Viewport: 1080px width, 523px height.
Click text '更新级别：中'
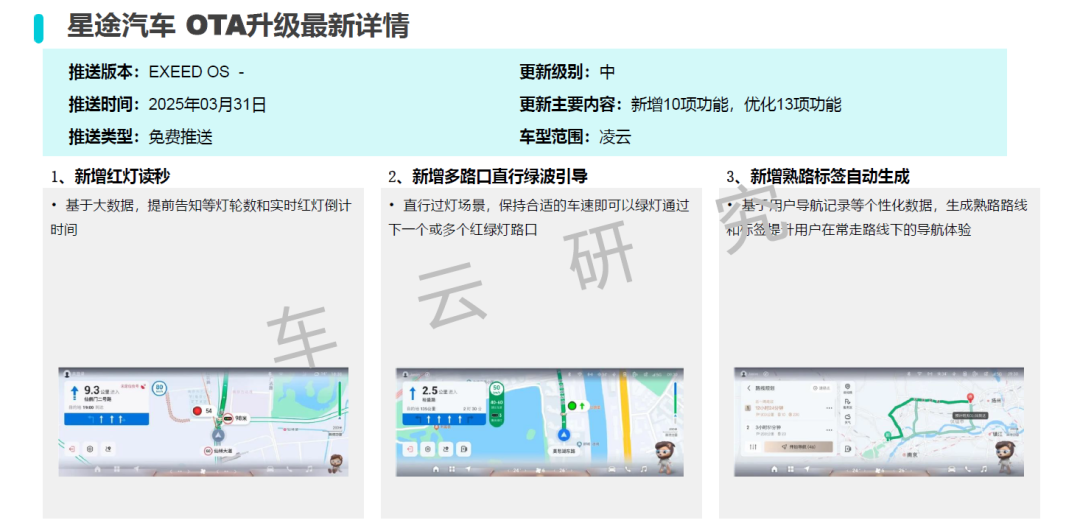click(567, 72)
